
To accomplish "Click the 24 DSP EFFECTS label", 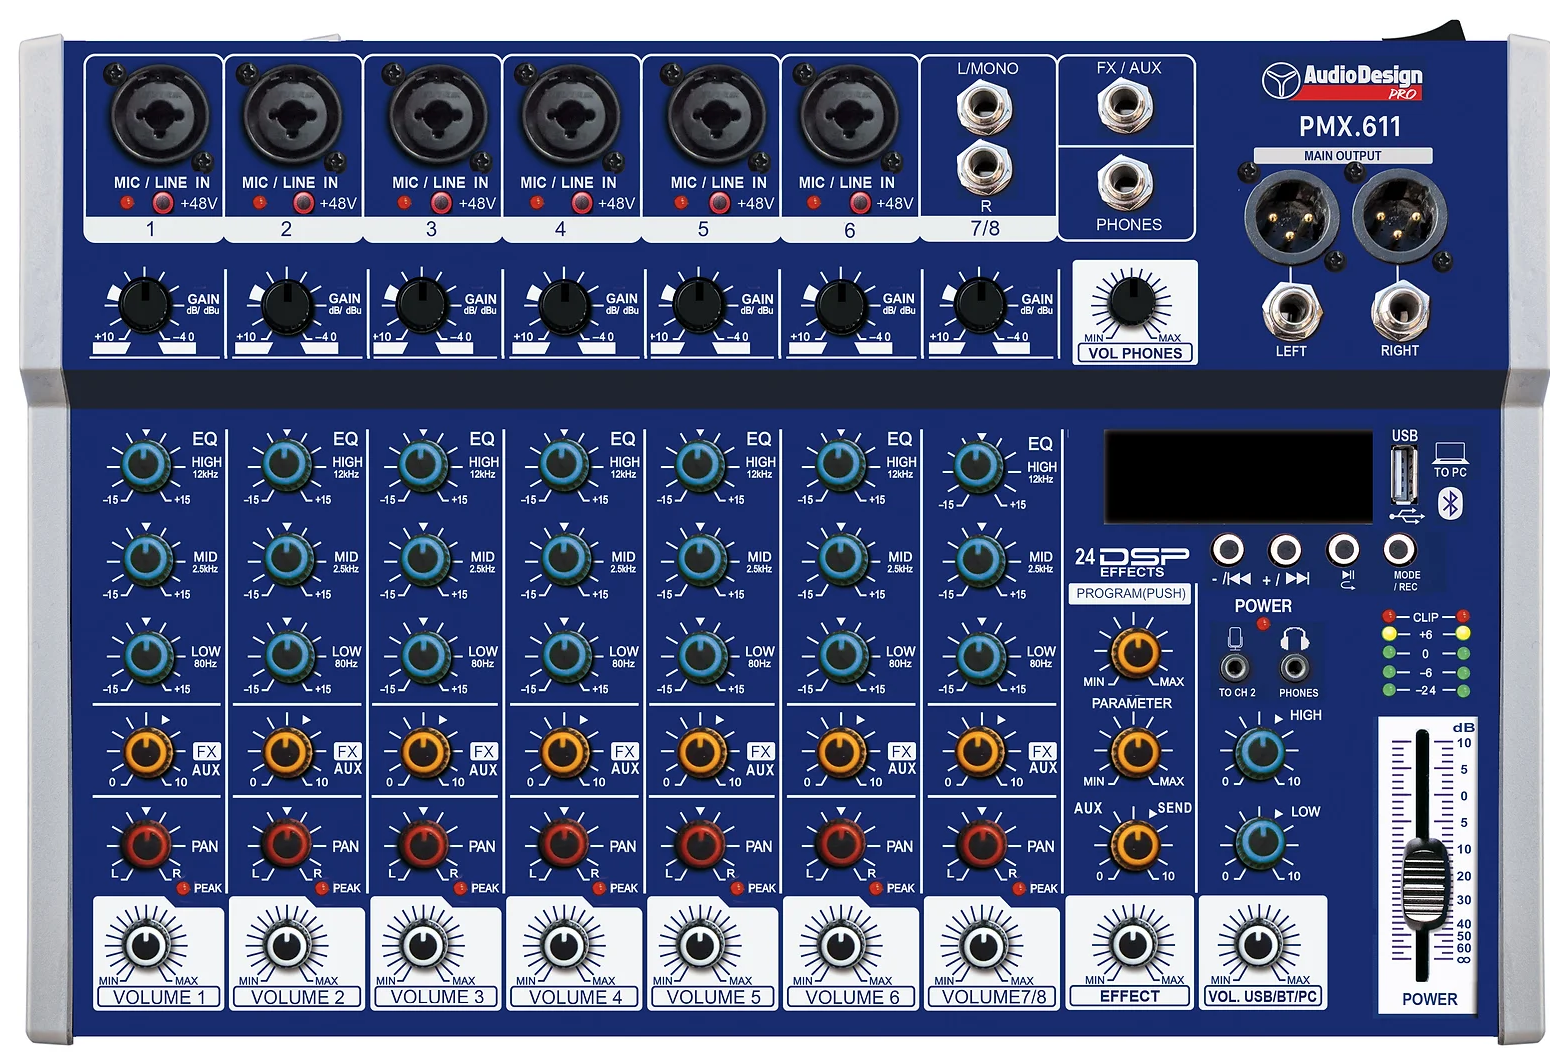I will [x=1131, y=562].
